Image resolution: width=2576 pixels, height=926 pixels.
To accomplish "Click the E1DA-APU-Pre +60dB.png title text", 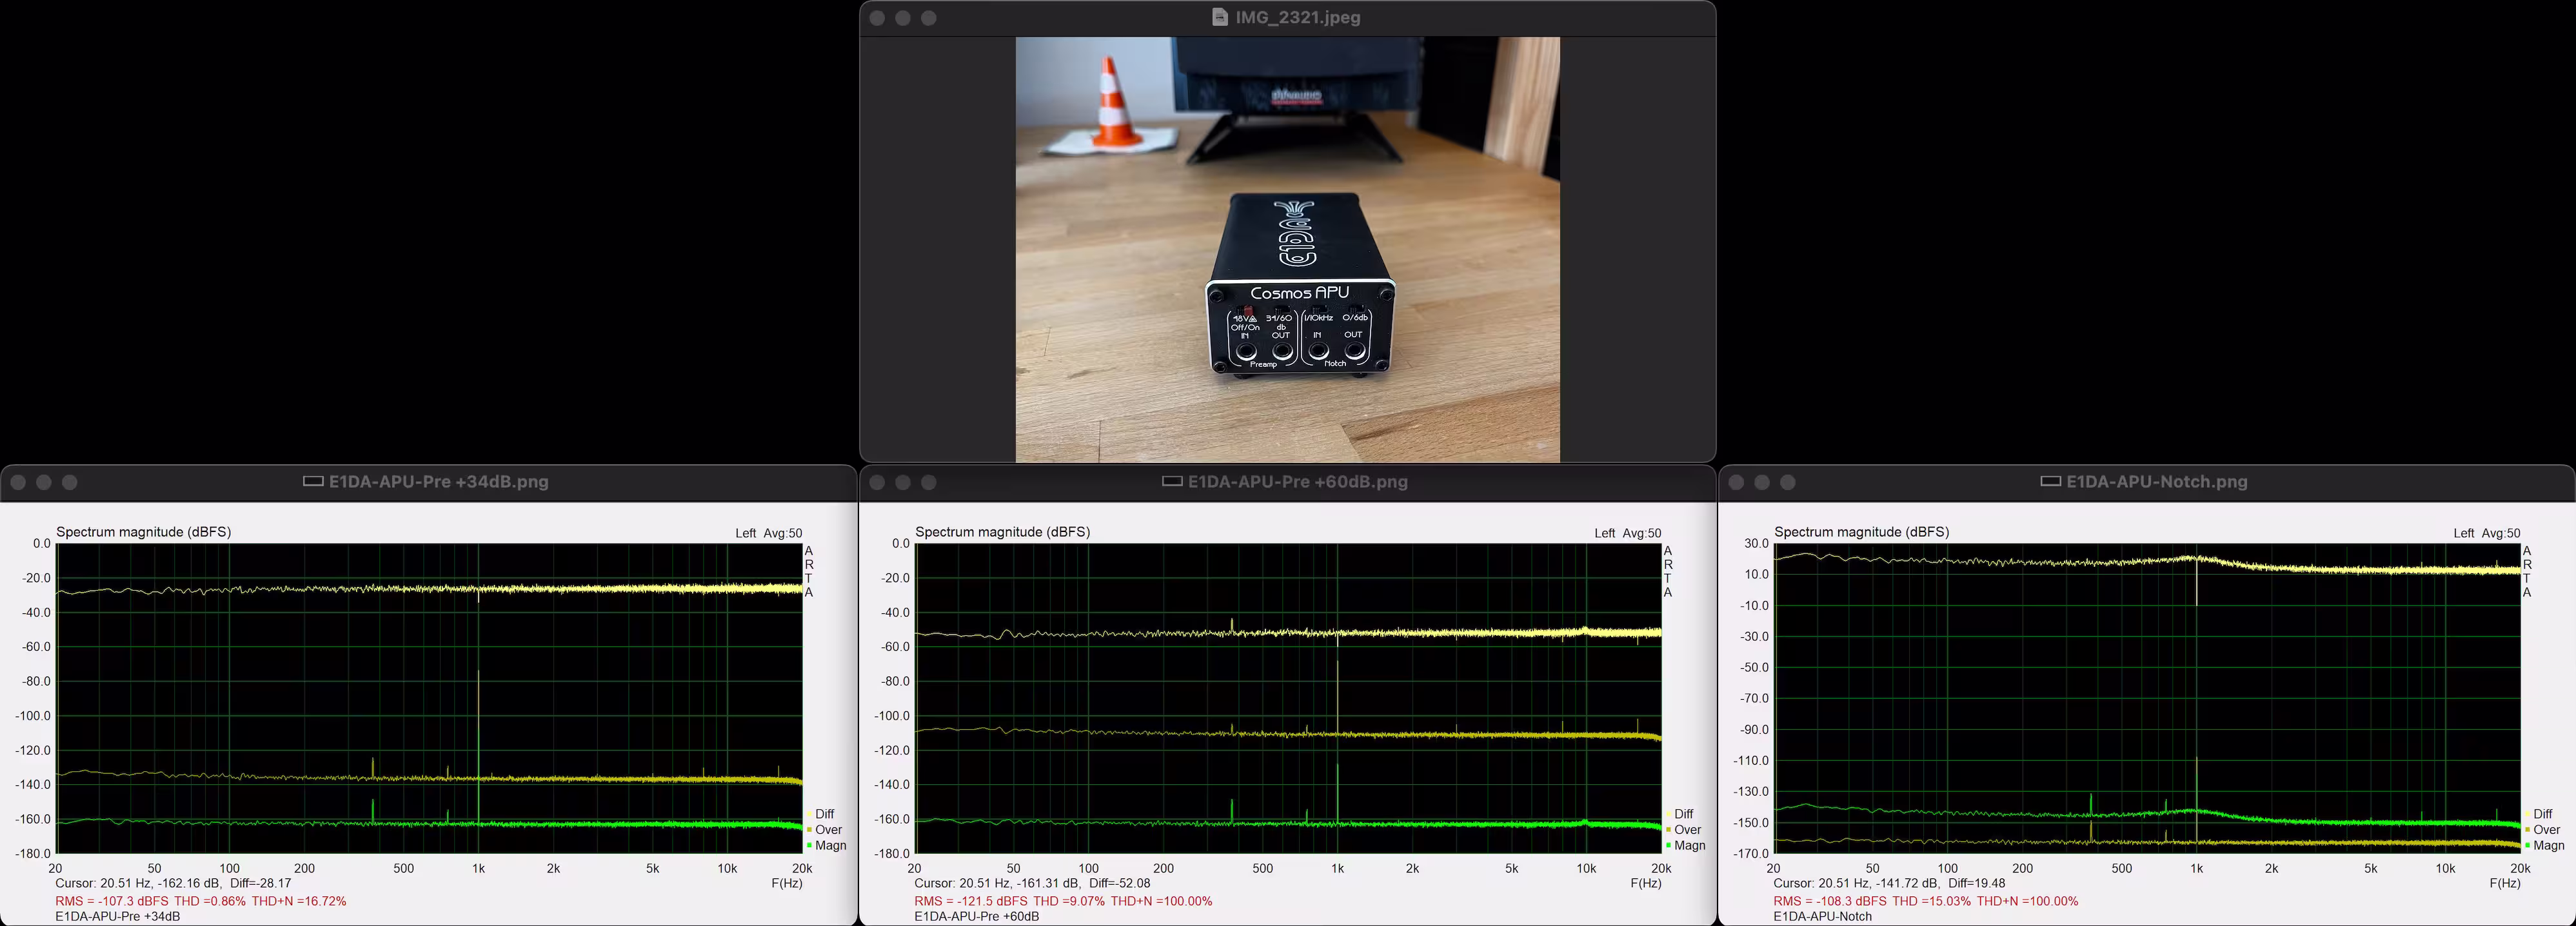I will 1297,481.
